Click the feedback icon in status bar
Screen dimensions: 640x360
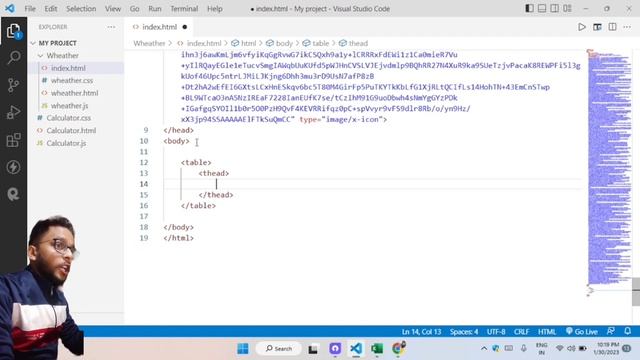[x=611, y=331]
